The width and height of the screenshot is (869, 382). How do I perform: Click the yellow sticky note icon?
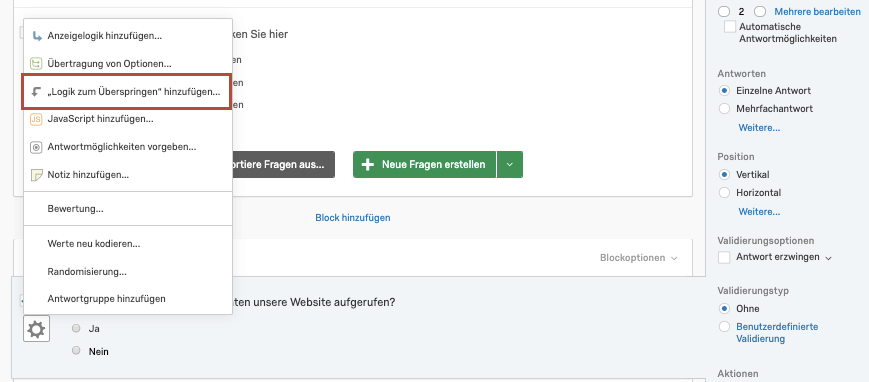(36, 175)
